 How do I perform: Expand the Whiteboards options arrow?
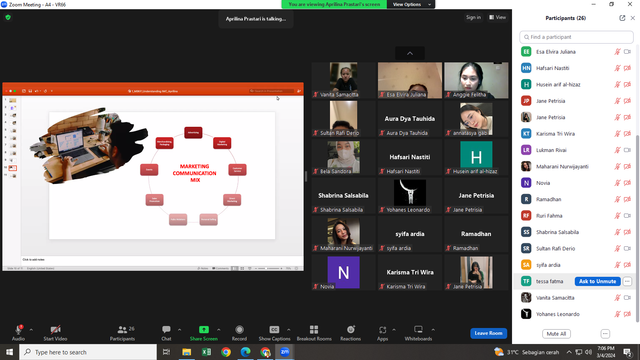(433, 329)
